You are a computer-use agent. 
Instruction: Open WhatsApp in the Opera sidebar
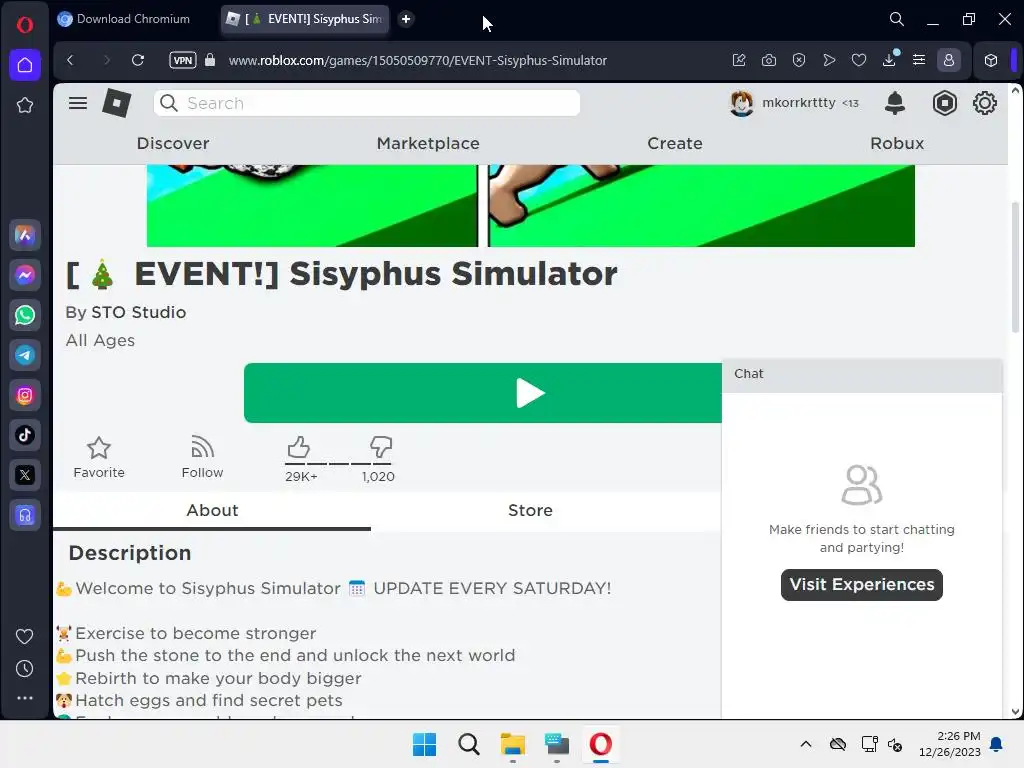click(25, 315)
